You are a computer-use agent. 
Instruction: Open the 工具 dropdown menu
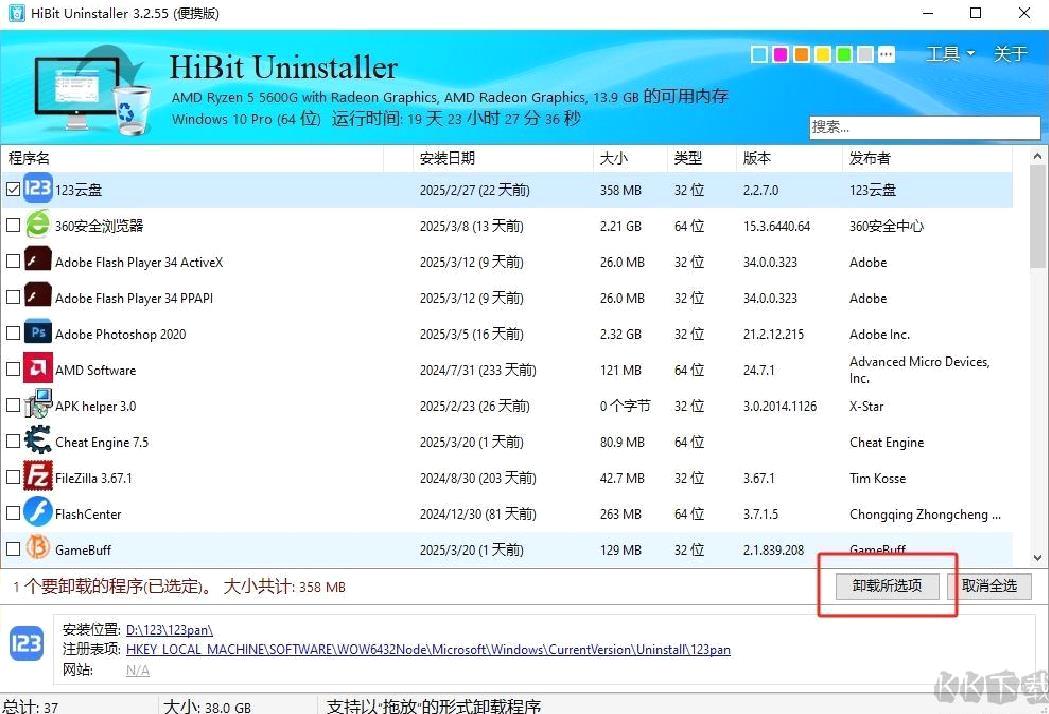[x=950, y=54]
